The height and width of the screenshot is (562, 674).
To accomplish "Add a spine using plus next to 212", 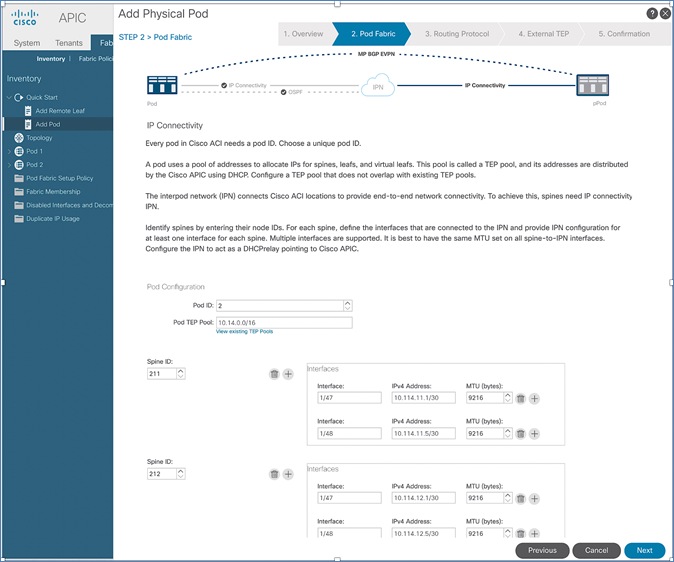I will (288, 474).
